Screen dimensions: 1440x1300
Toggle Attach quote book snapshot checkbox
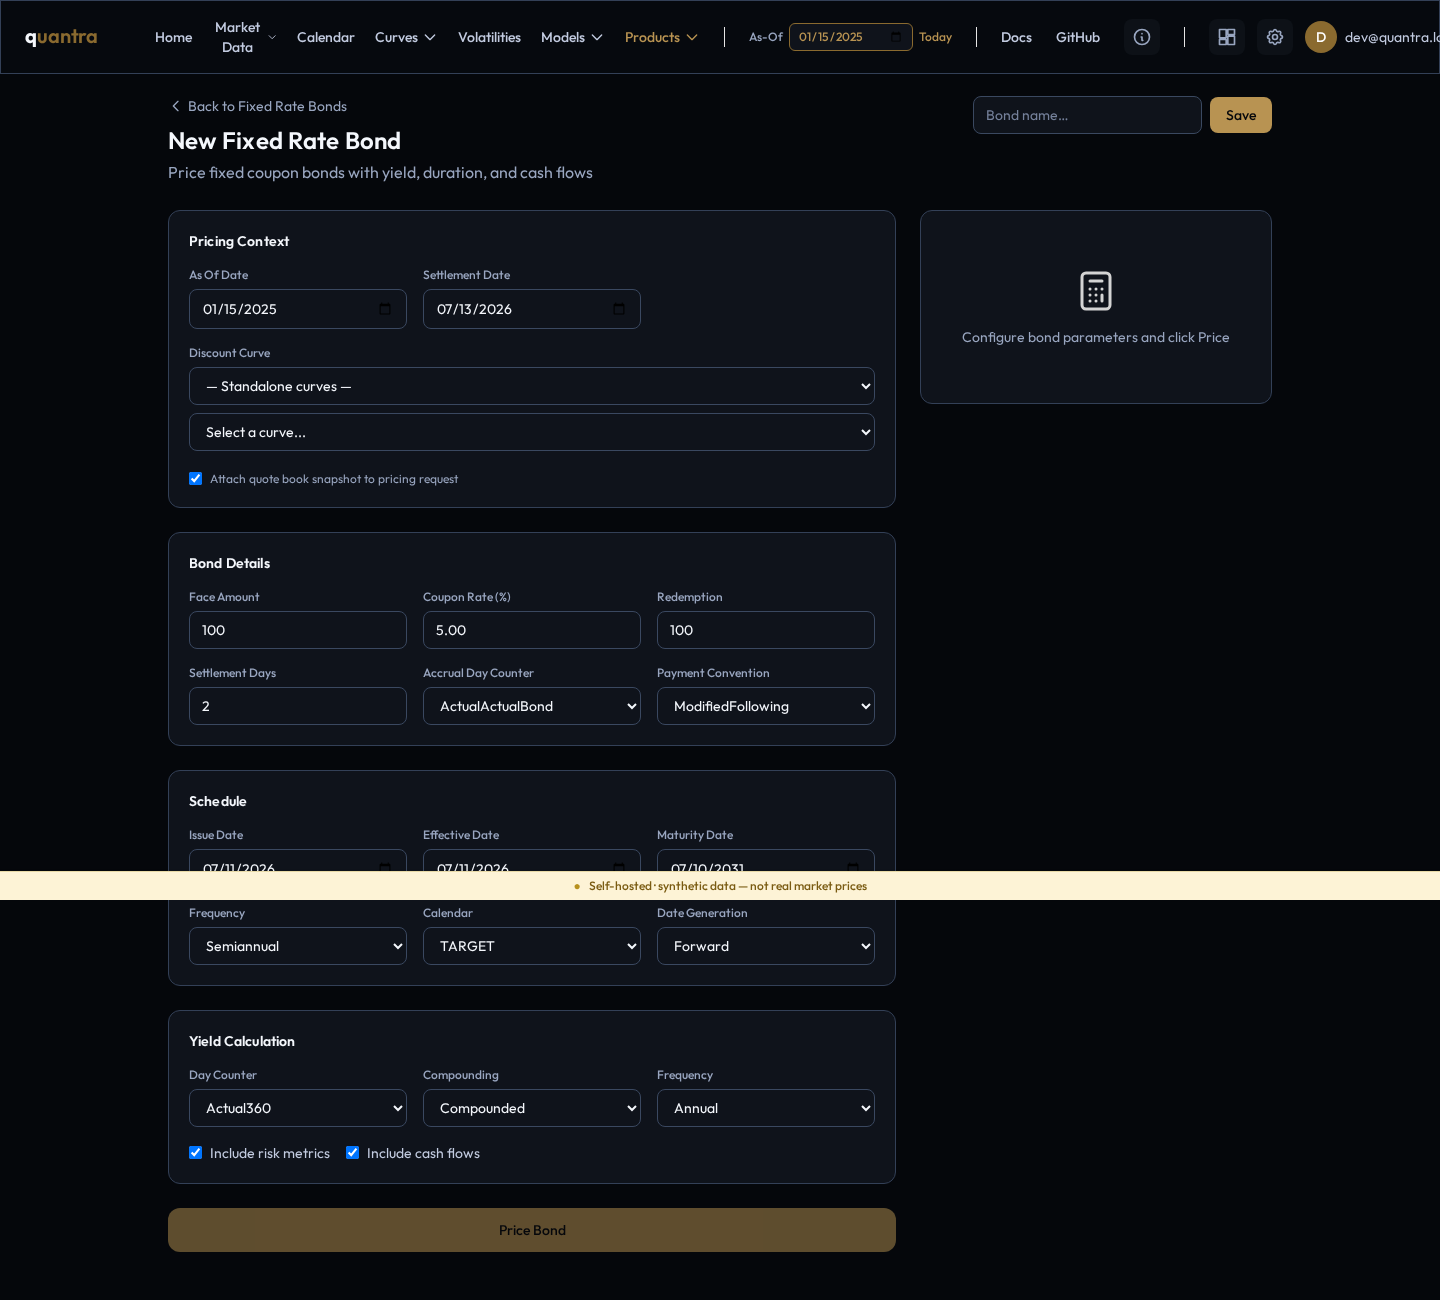tap(196, 479)
